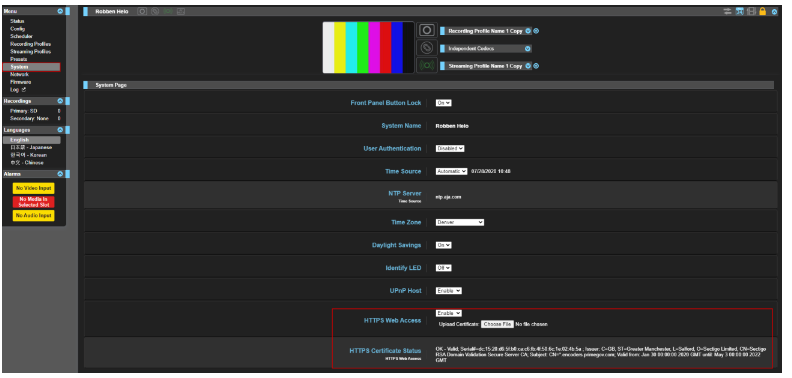792x378 pixels.
Task: Open settings gear for Recording Profile Name 1 Copy
Action: click(536, 31)
